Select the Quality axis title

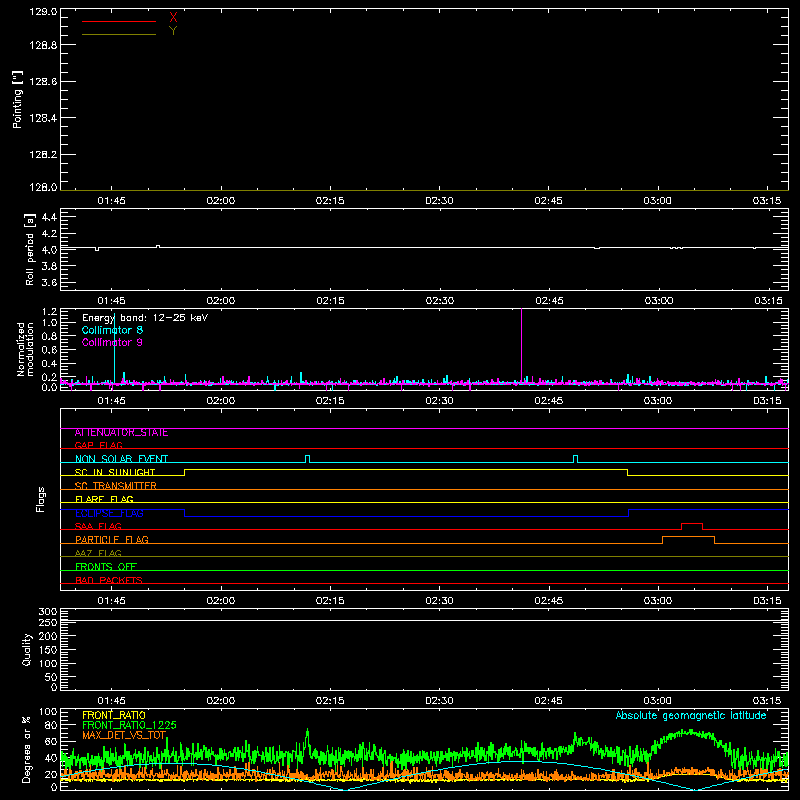[27, 650]
